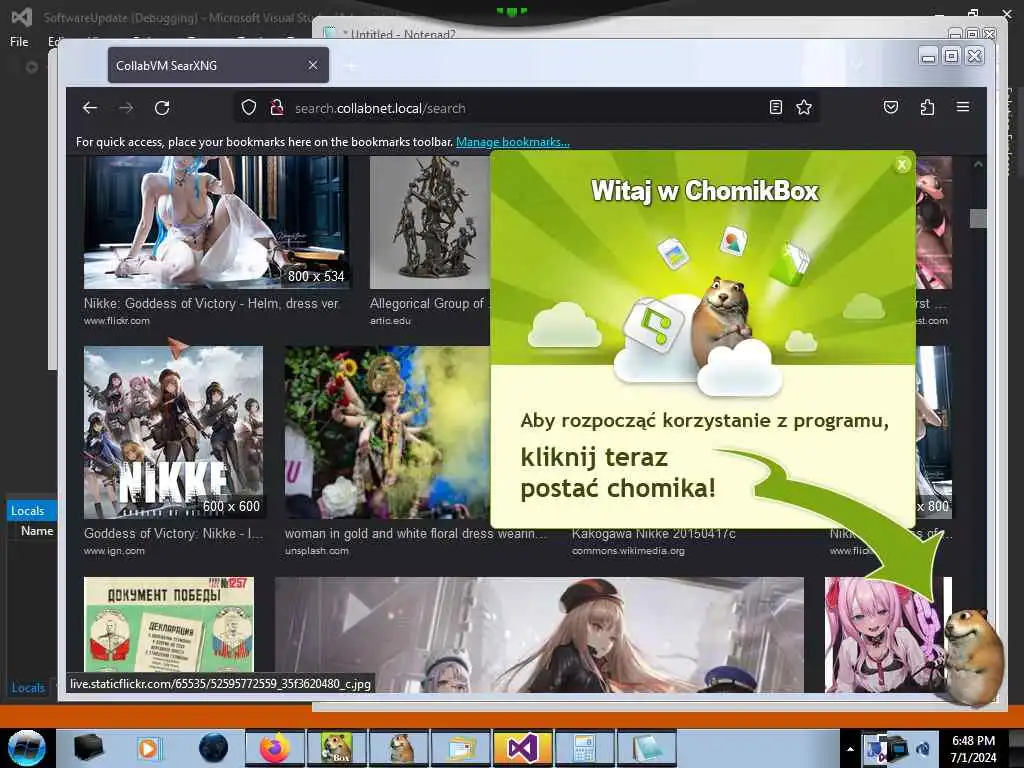The height and width of the screenshot is (768, 1024).
Task: Switch to Notepad2 from the taskbar
Action: (x=647, y=748)
